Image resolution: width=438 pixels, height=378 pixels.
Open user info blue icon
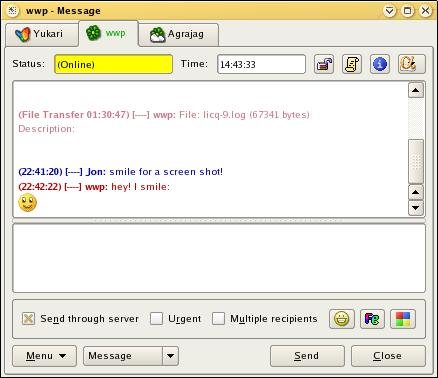380,64
